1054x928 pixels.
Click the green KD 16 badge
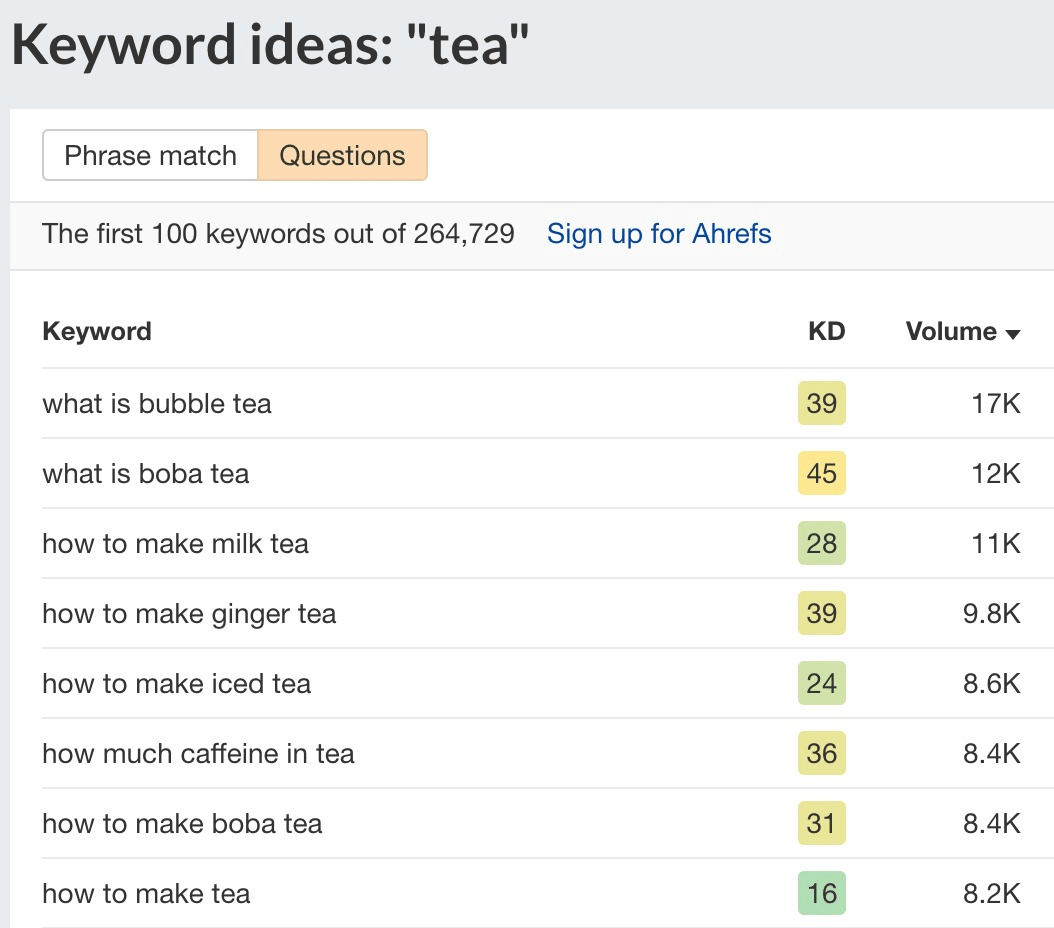click(821, 894)
